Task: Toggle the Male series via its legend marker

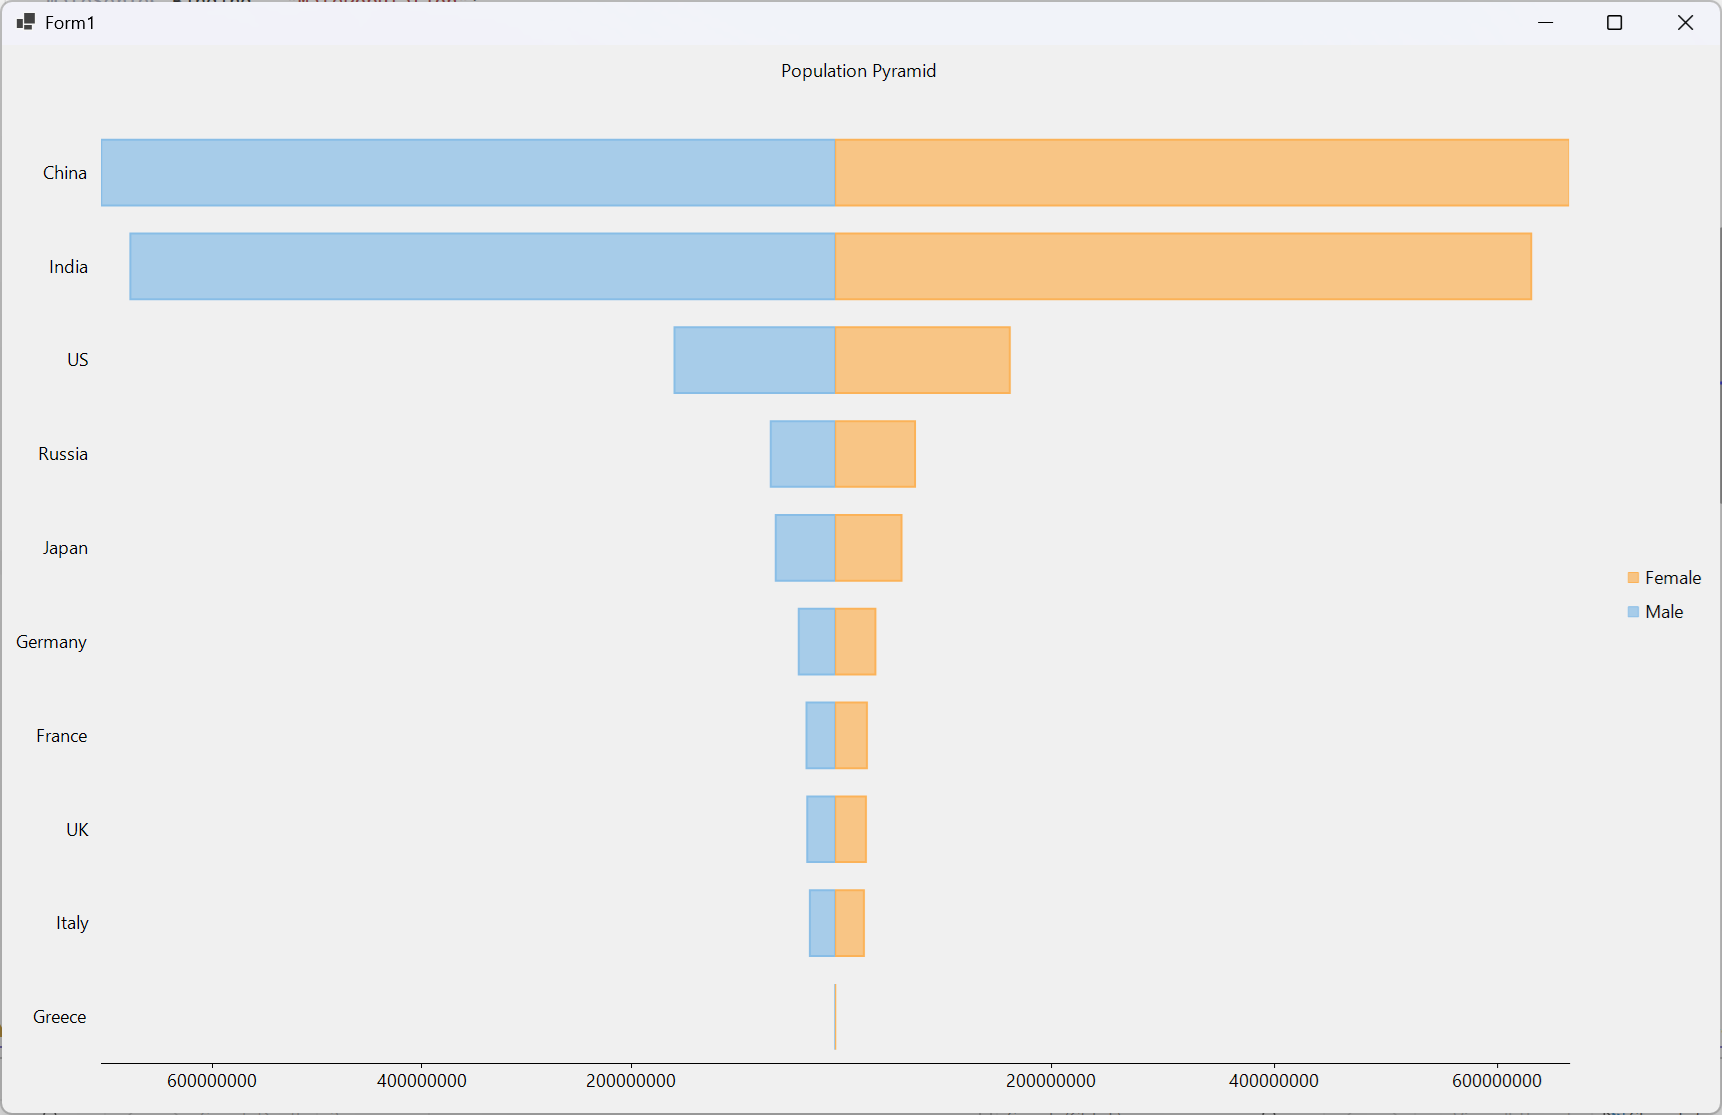Action: coord(1632,611)
